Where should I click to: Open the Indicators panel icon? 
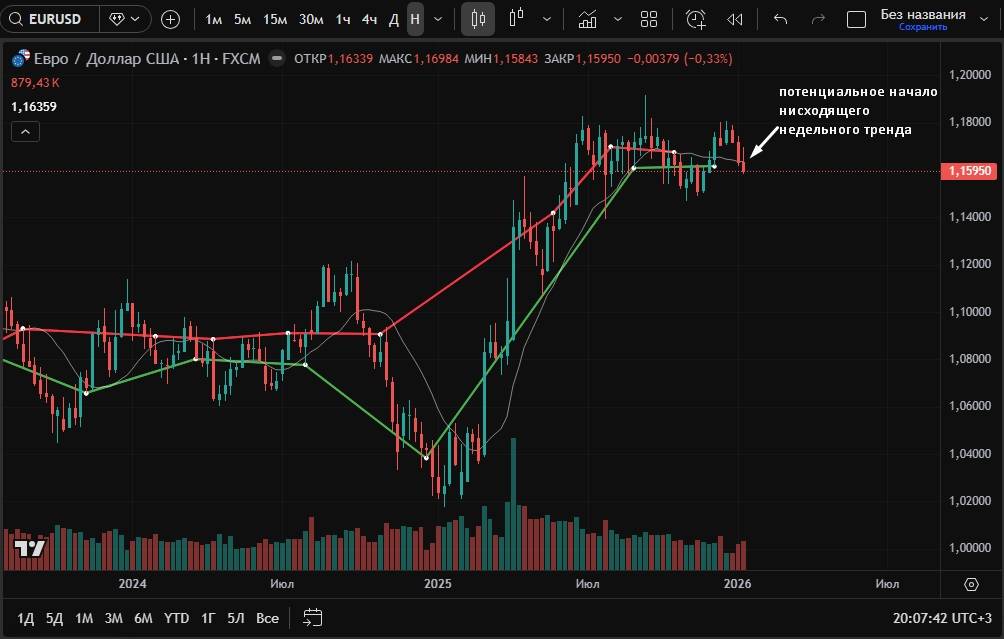tap(587, 19)
